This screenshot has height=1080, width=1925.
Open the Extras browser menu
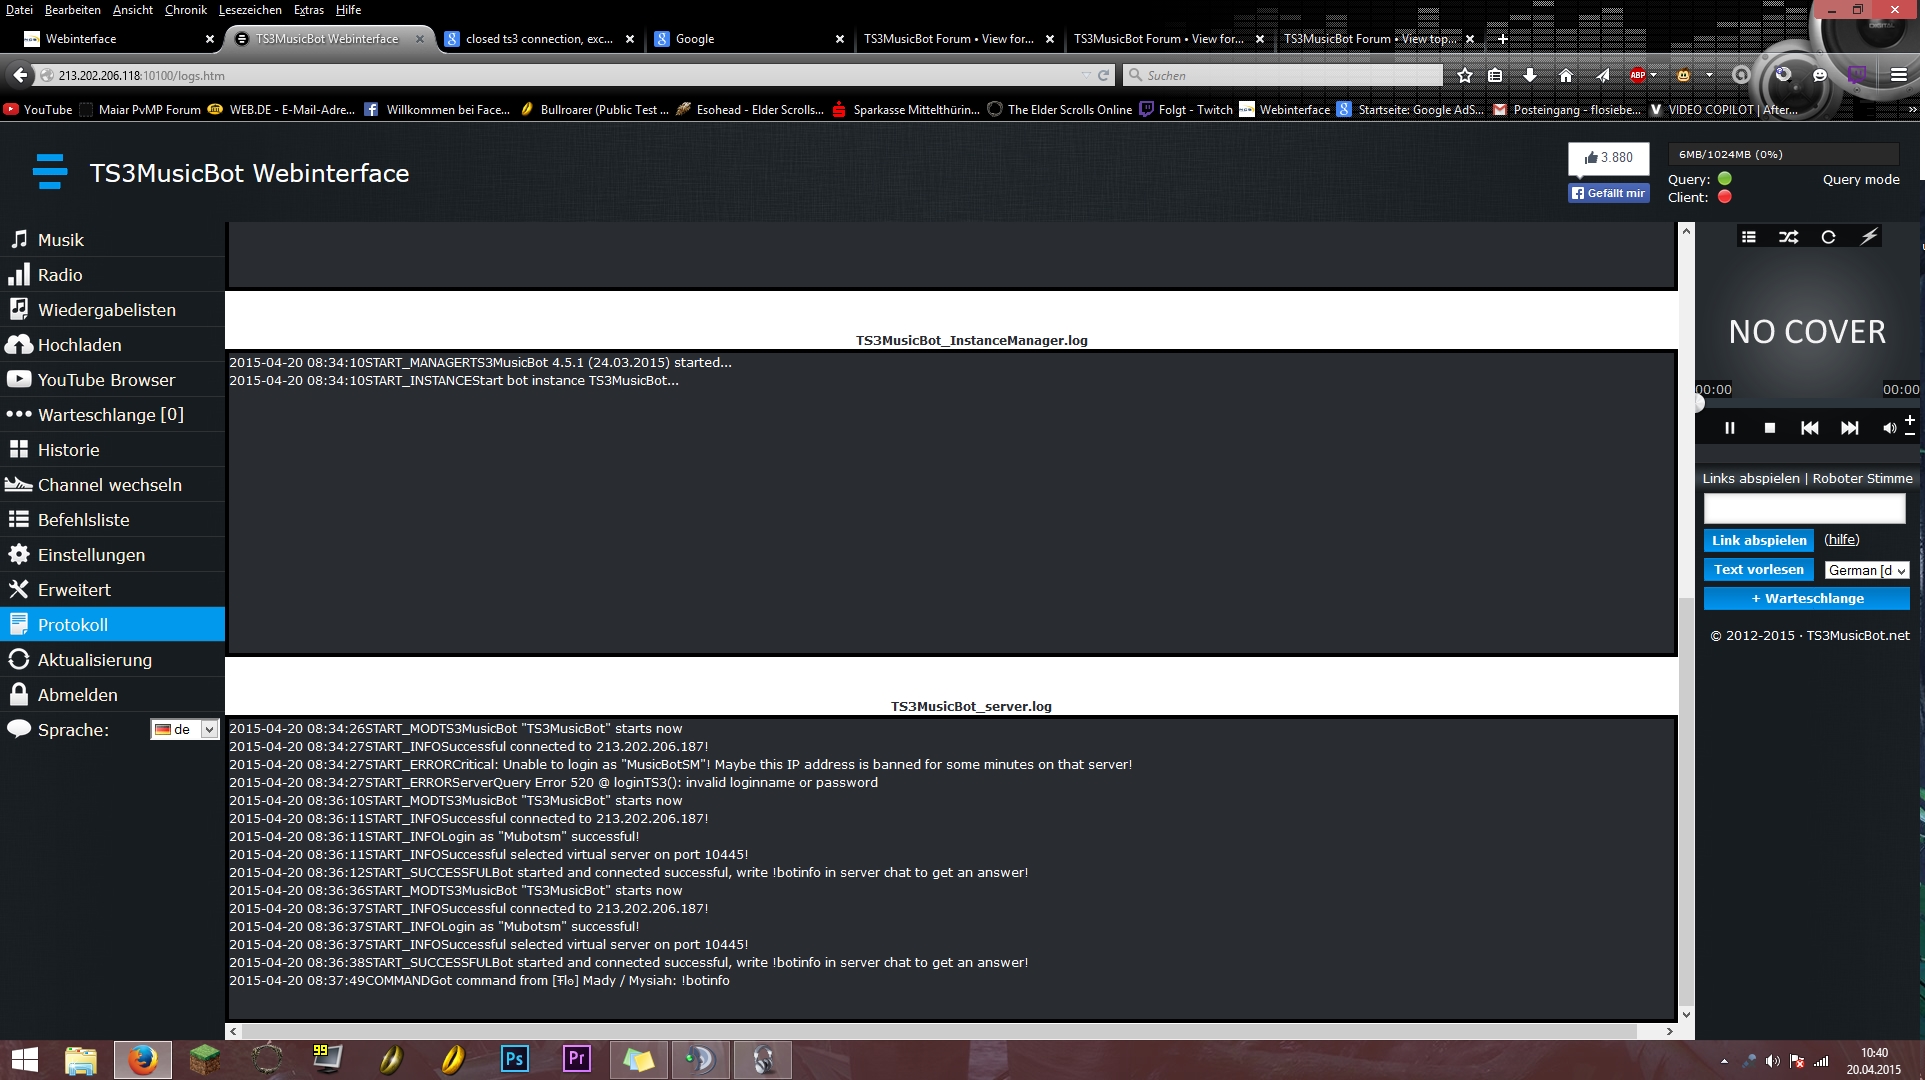click(309, 10)
